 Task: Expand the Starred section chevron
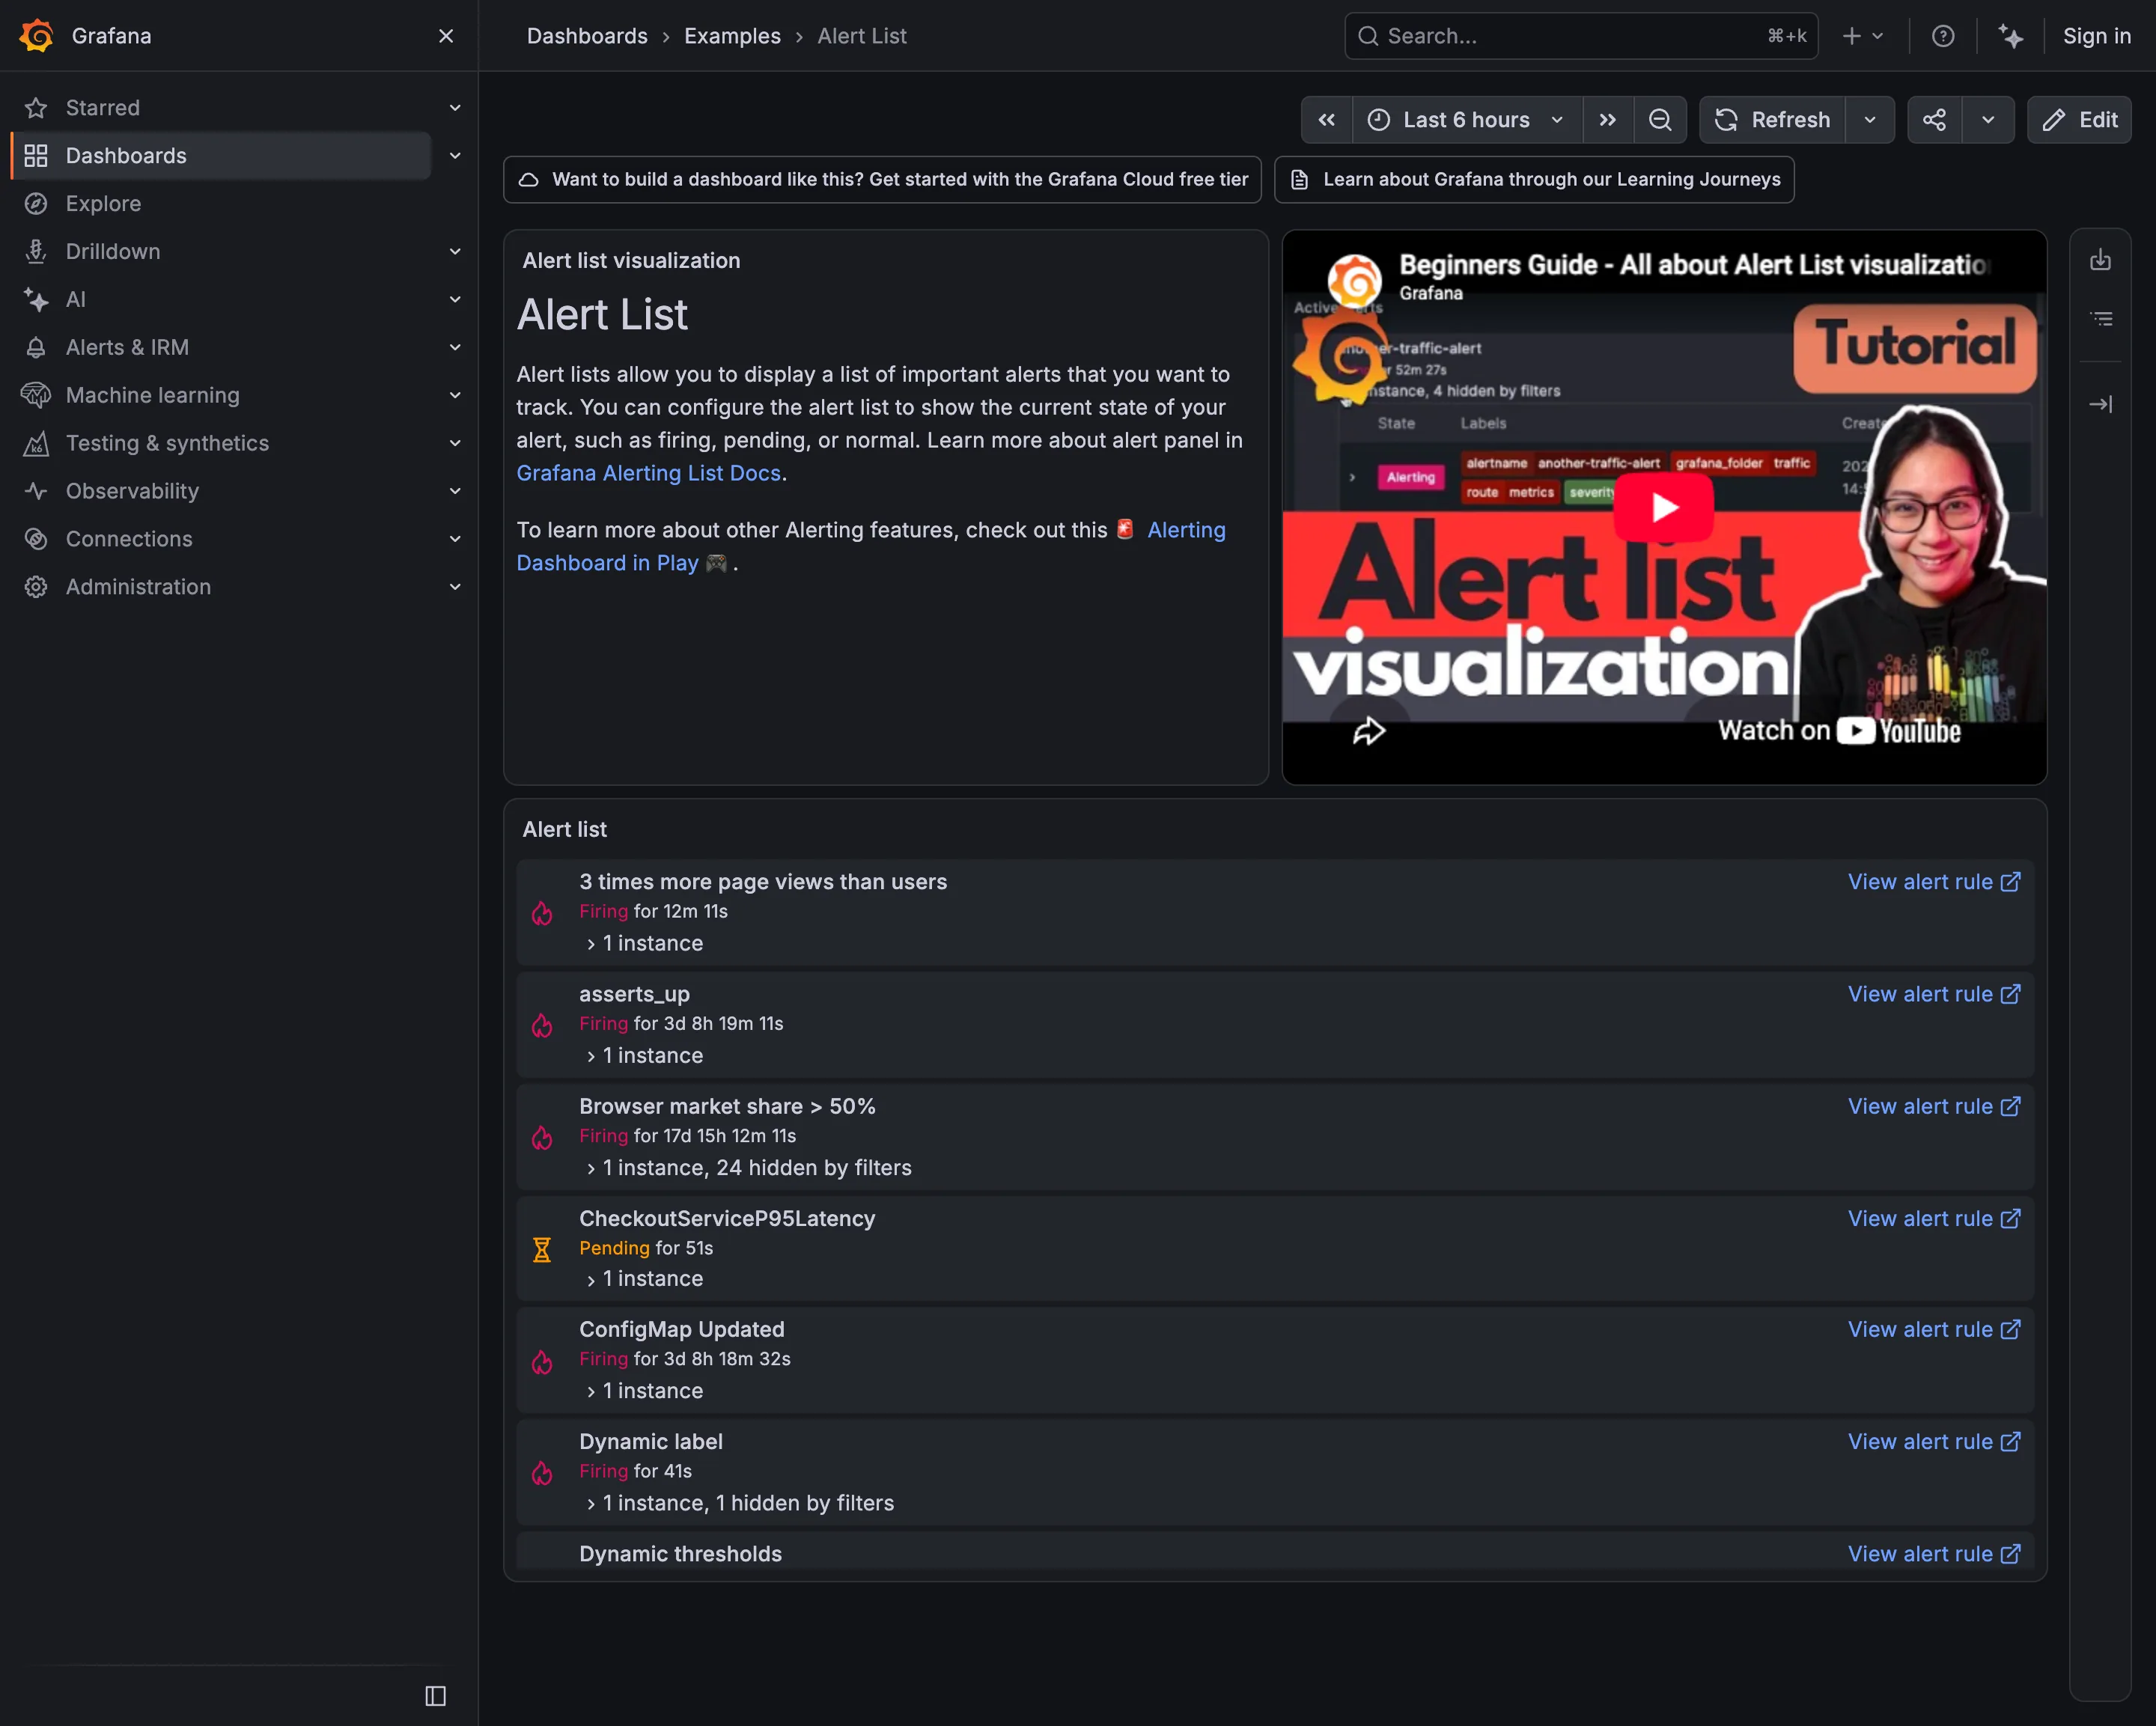pyautogui.click(x=455, y=108)
